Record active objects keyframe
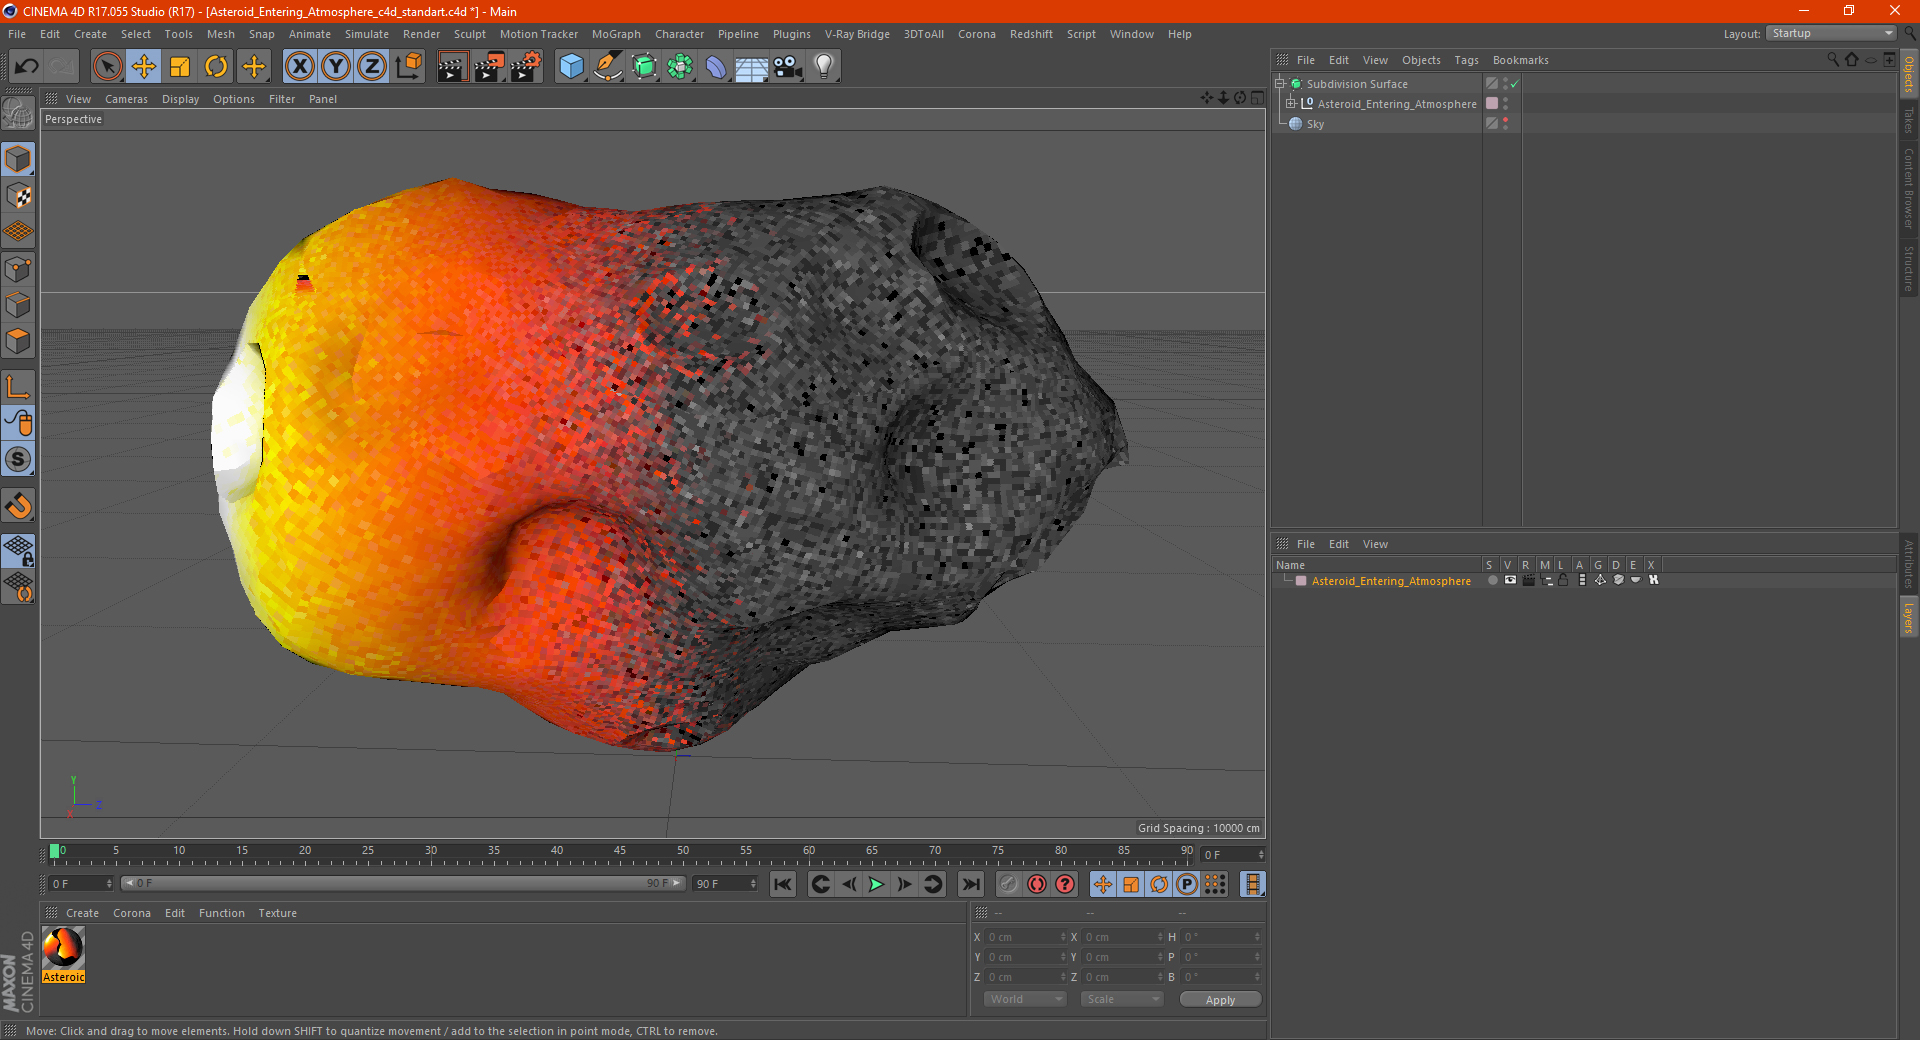Image resolution: width=1920 pixels, height=1040 pixels. [x=1009, y=884]
